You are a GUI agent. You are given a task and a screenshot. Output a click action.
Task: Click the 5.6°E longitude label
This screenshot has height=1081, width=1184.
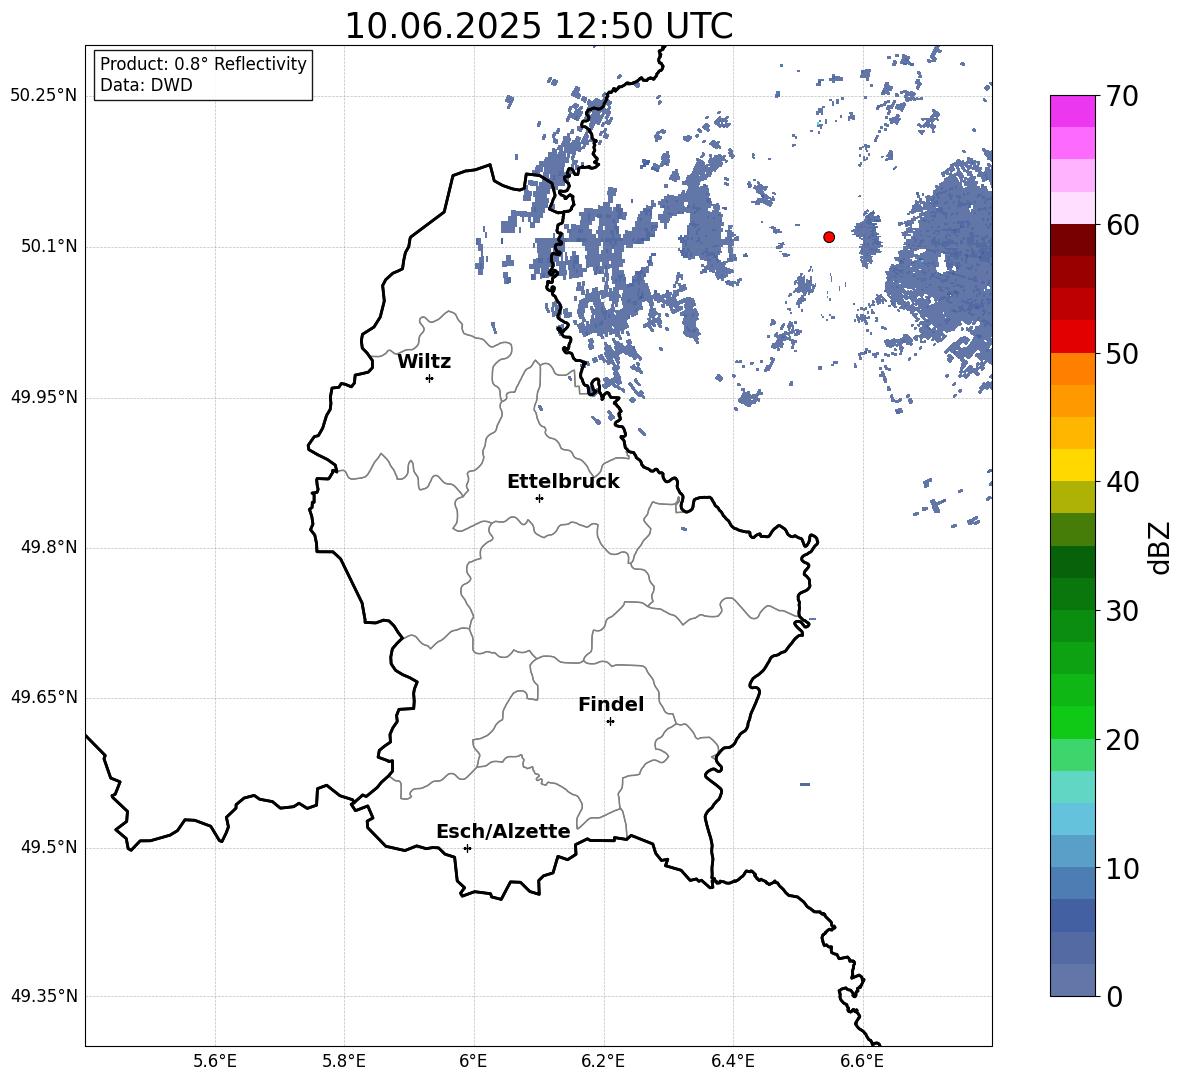coord(215,1062)
